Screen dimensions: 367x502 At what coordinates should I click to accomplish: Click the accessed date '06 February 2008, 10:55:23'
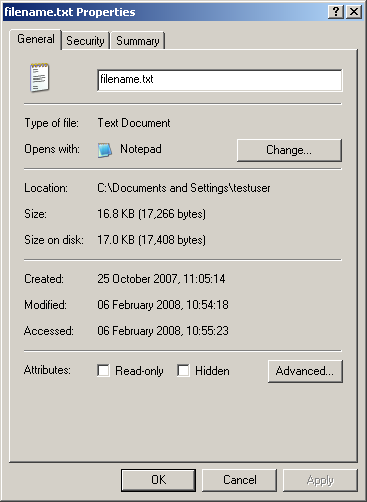163,331
